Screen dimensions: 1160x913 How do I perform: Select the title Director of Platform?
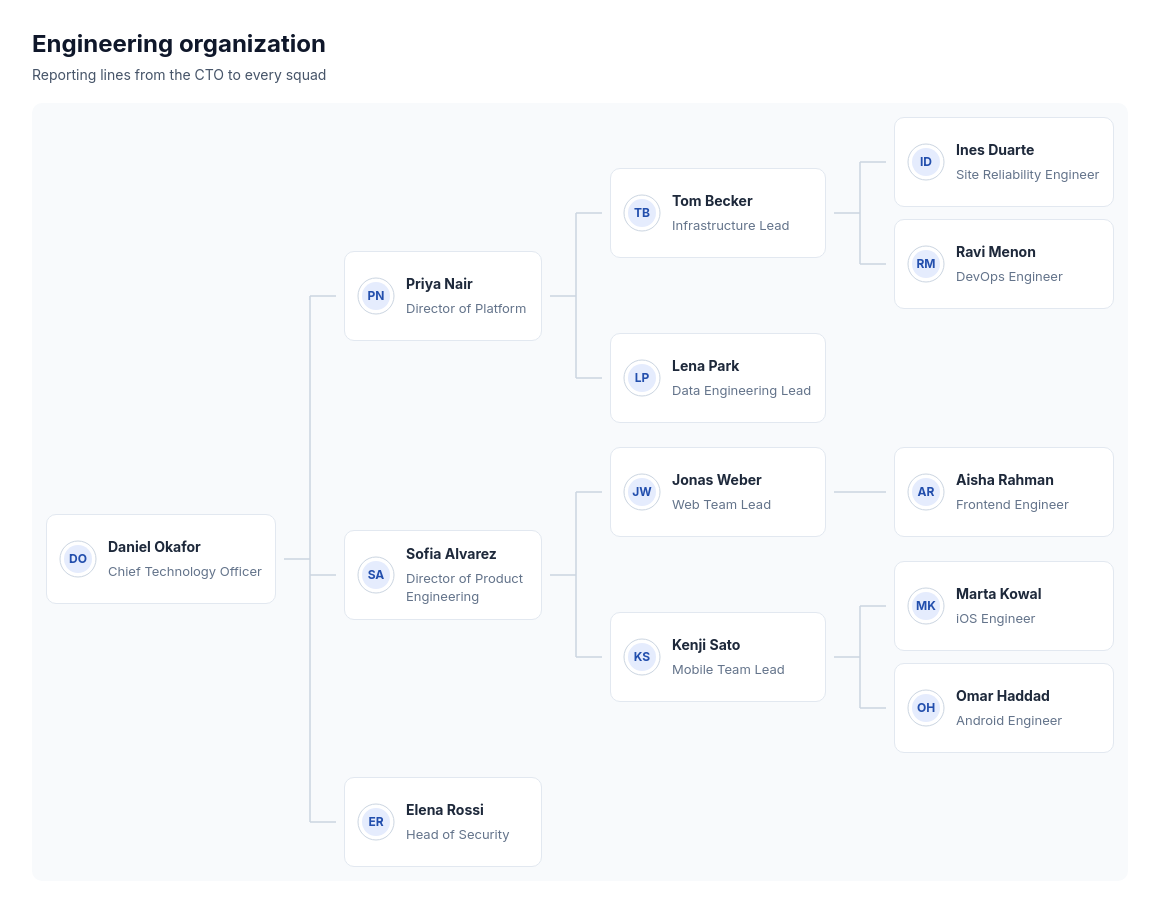click(x=465, y=309)
